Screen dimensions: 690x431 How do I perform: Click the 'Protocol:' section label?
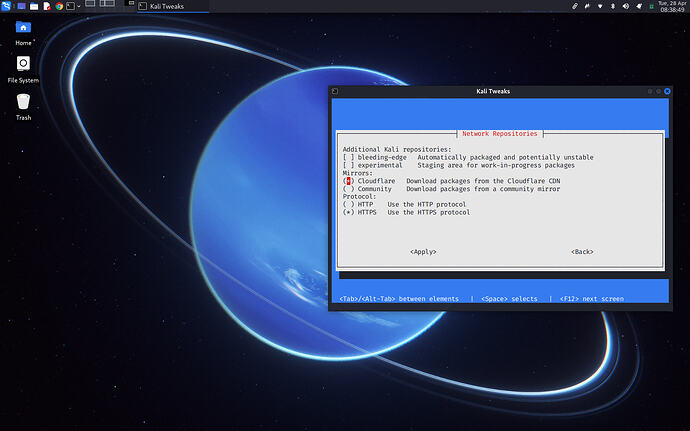tap(360, 196)
